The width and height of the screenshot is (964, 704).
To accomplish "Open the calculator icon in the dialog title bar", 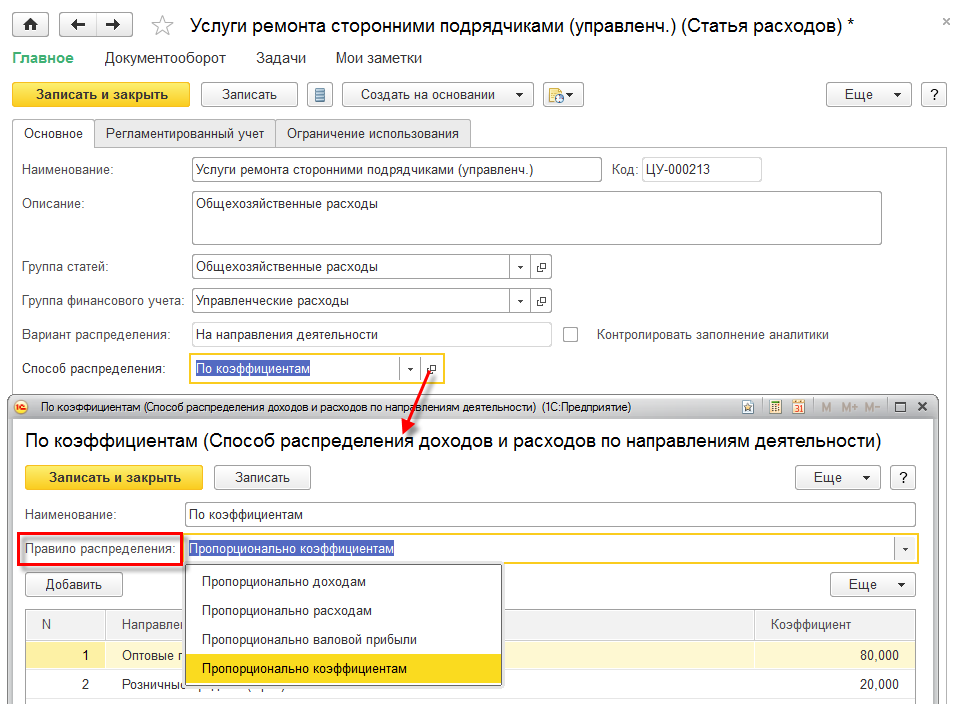I will pyautogui.click(x=776, y=407).
